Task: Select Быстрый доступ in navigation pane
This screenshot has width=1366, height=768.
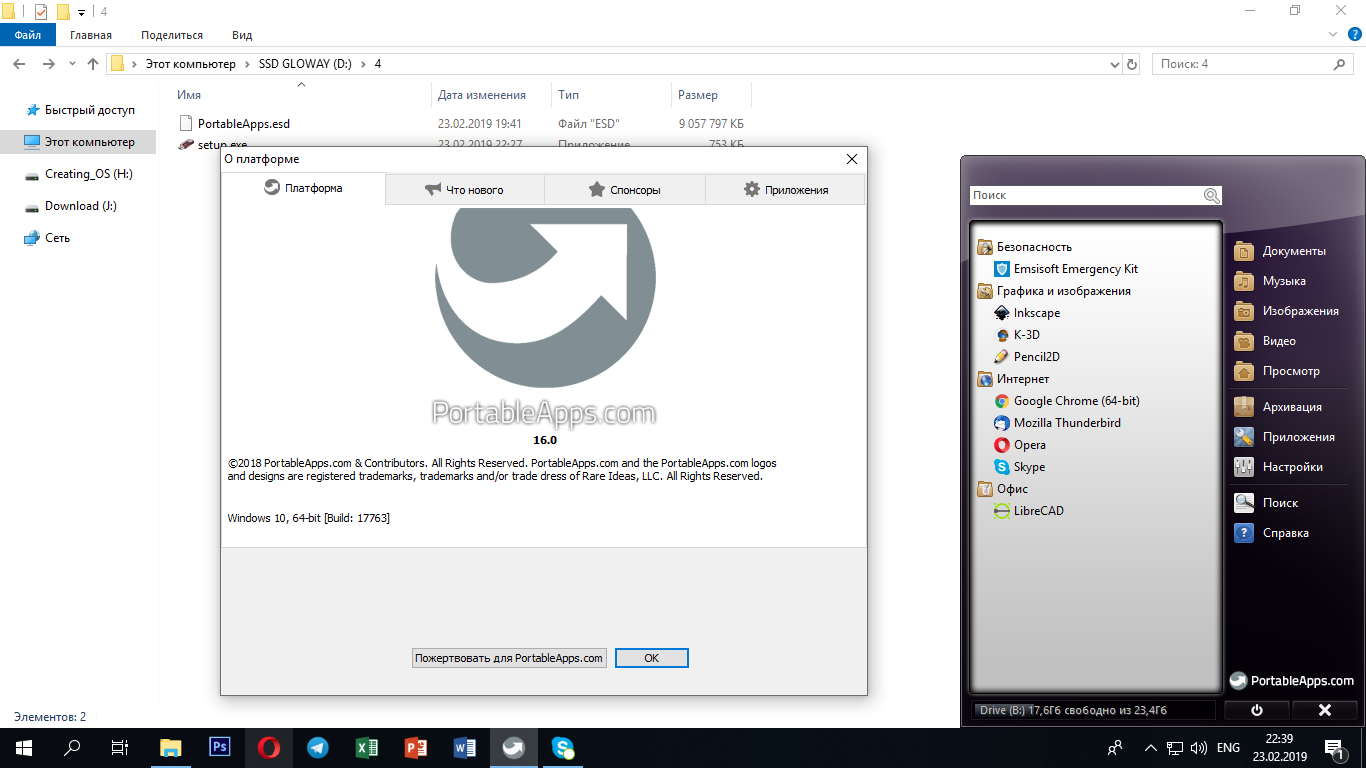Action: [x=79, y=110]
